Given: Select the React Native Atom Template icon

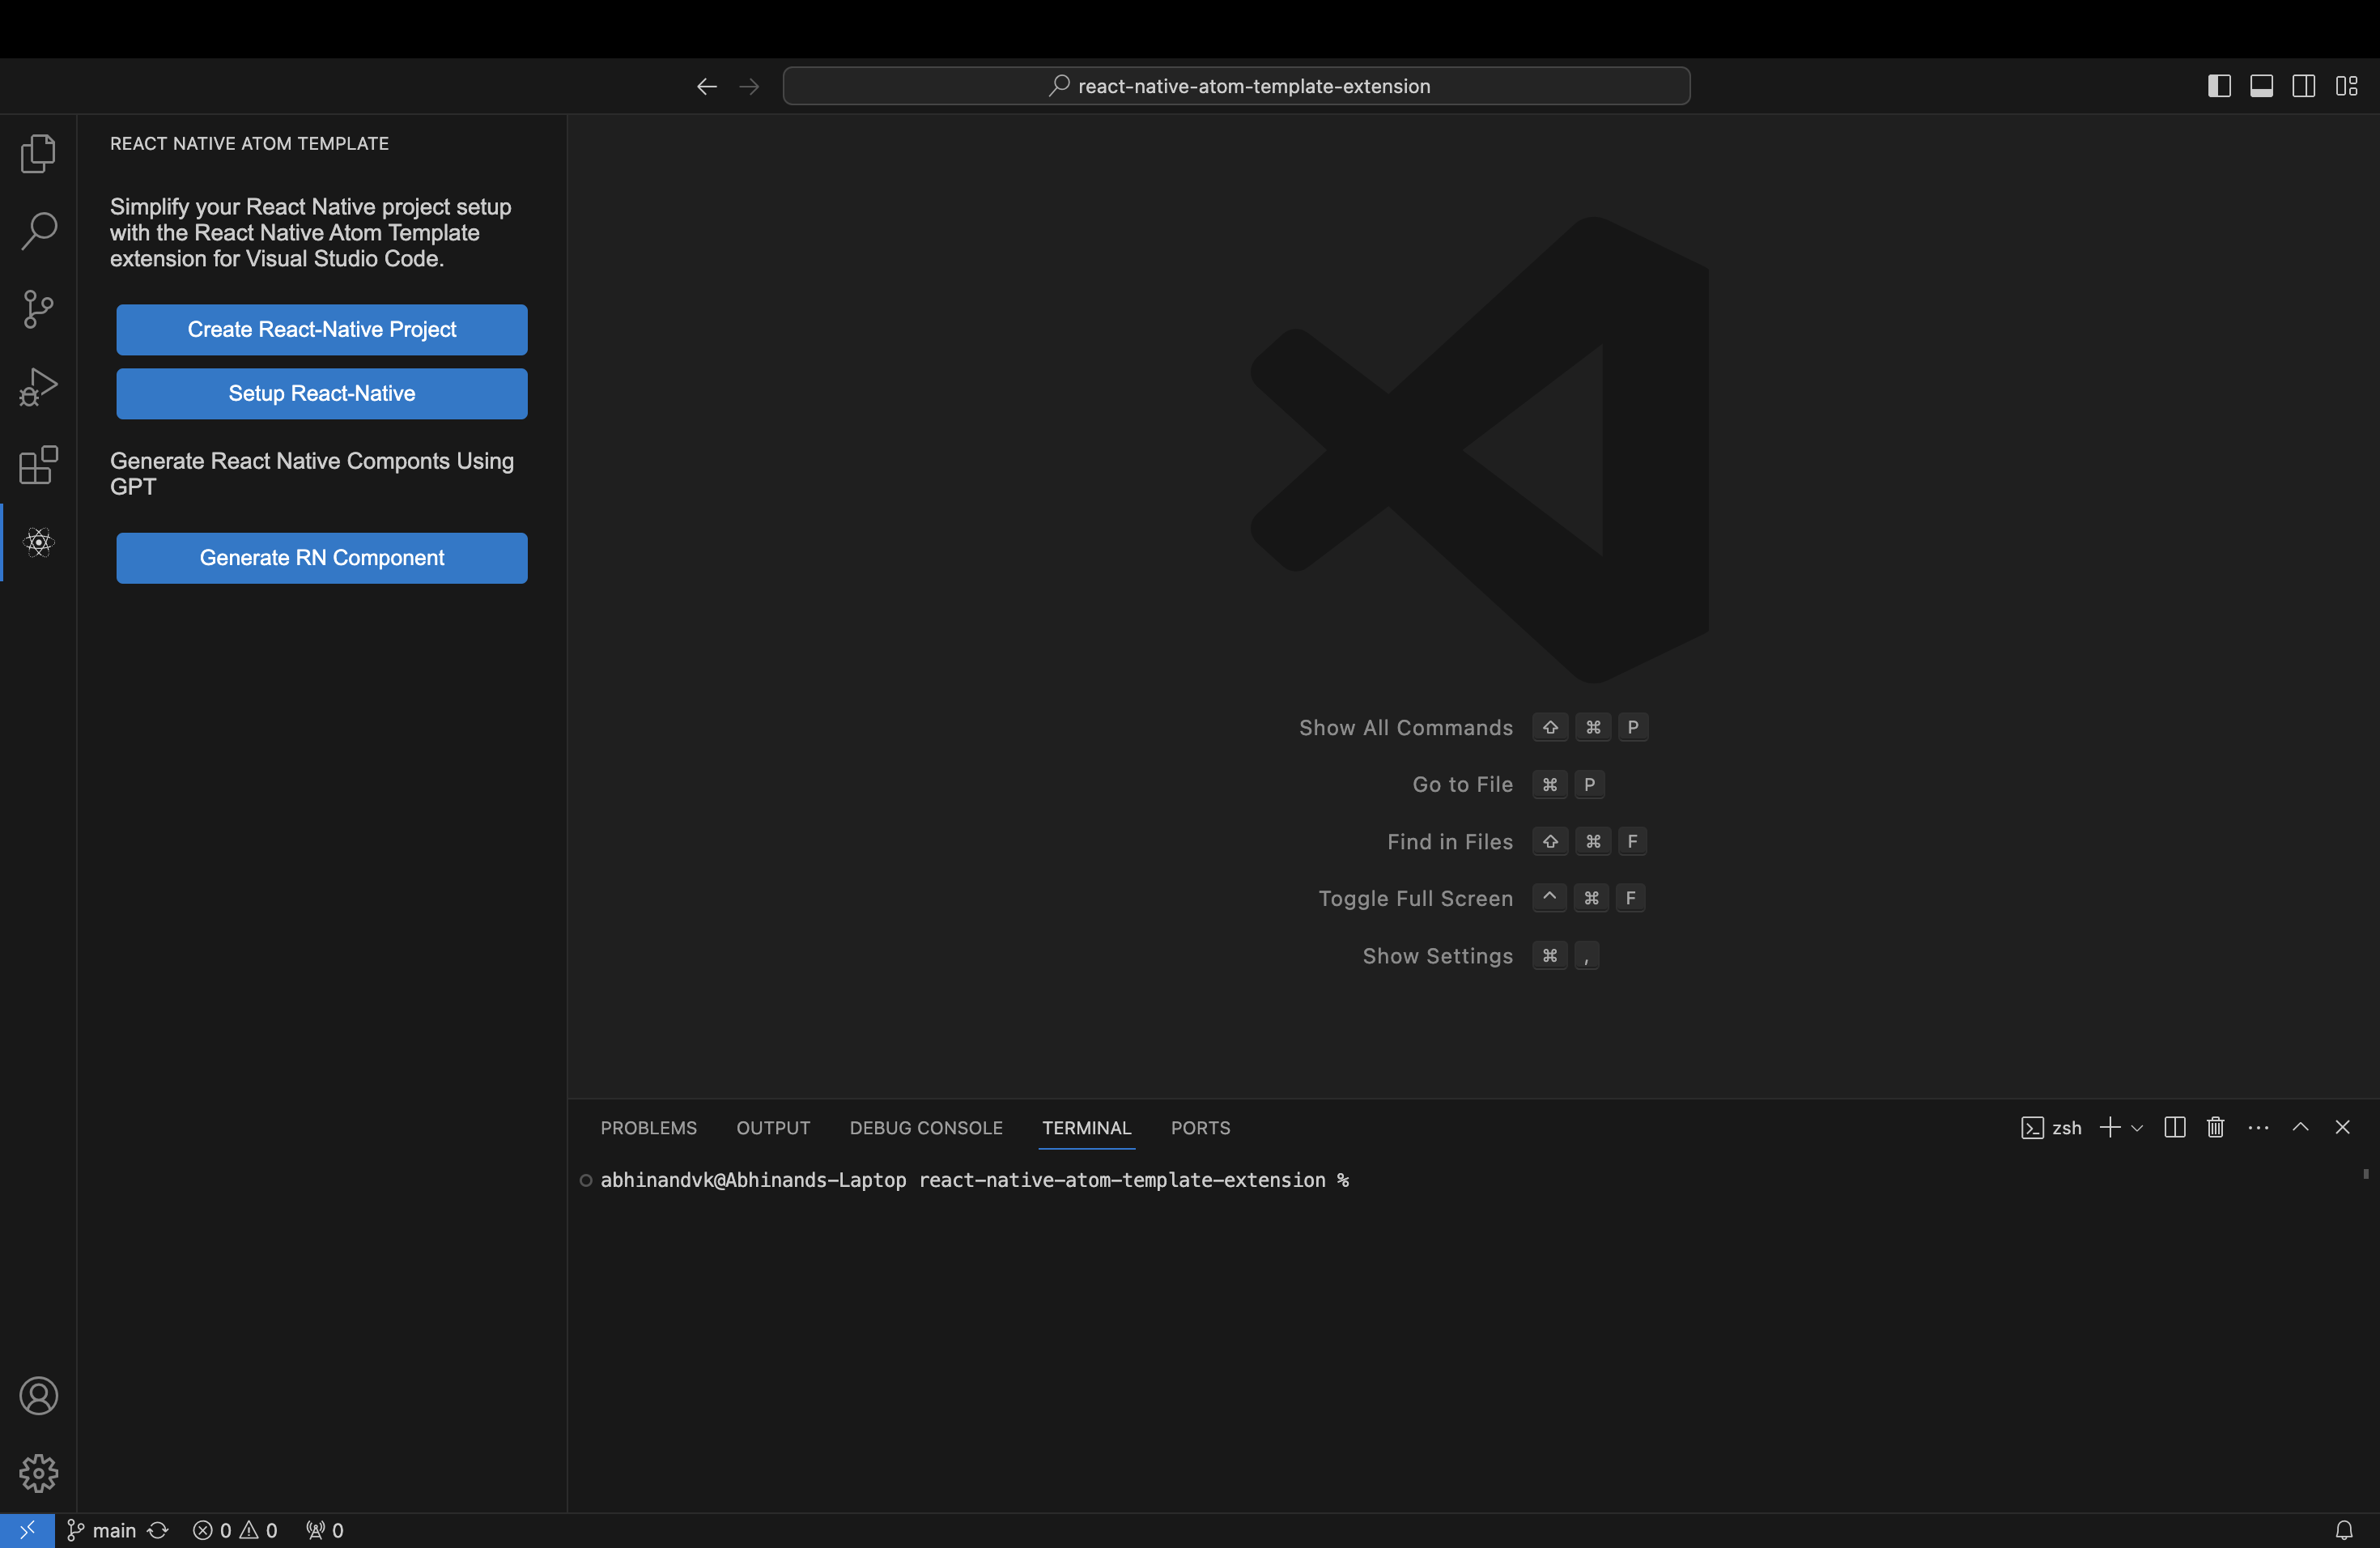Looking at the screenshot, I should pyautogui.click(x=38, y=542).
